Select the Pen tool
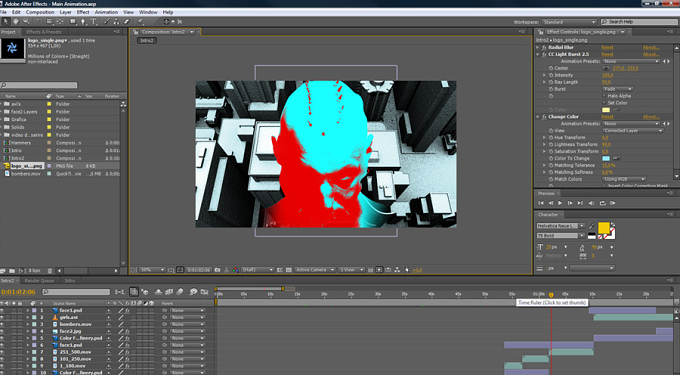Viewport: 680px width, 375px height. pos(83,21)
